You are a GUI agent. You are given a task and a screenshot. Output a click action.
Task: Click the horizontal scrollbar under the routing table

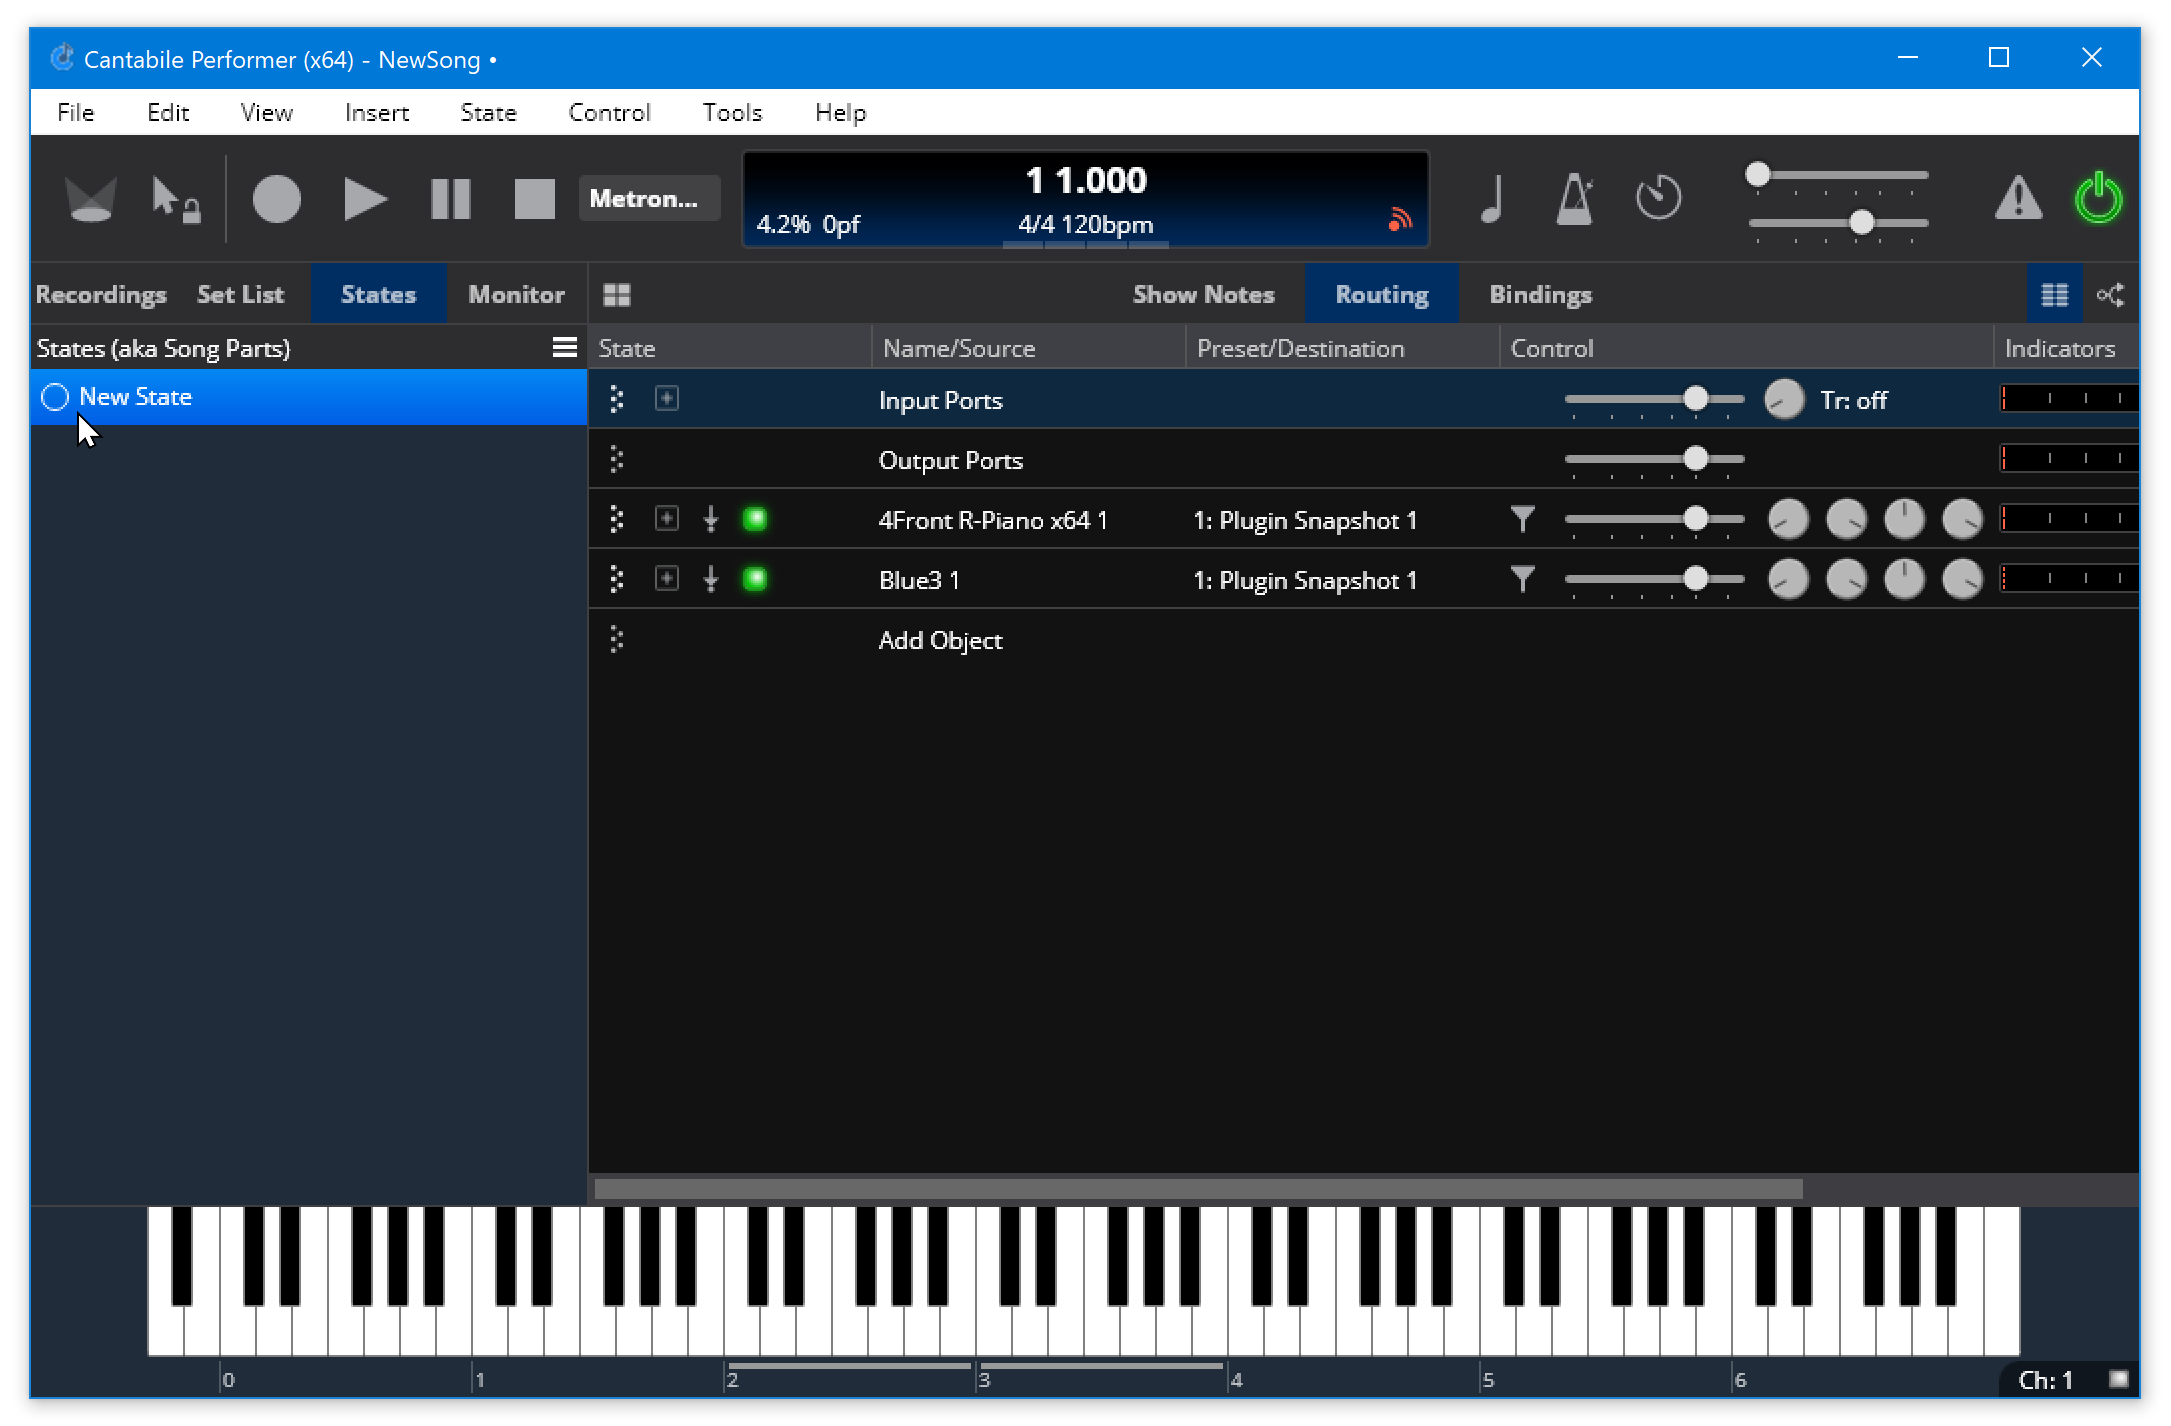coord(1198,1188)
